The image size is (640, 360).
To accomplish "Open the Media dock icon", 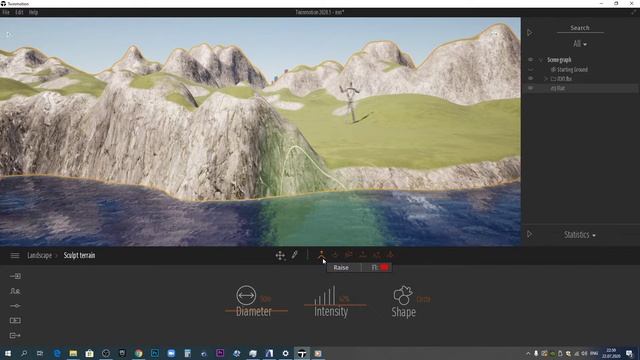I will coord(15,320).
